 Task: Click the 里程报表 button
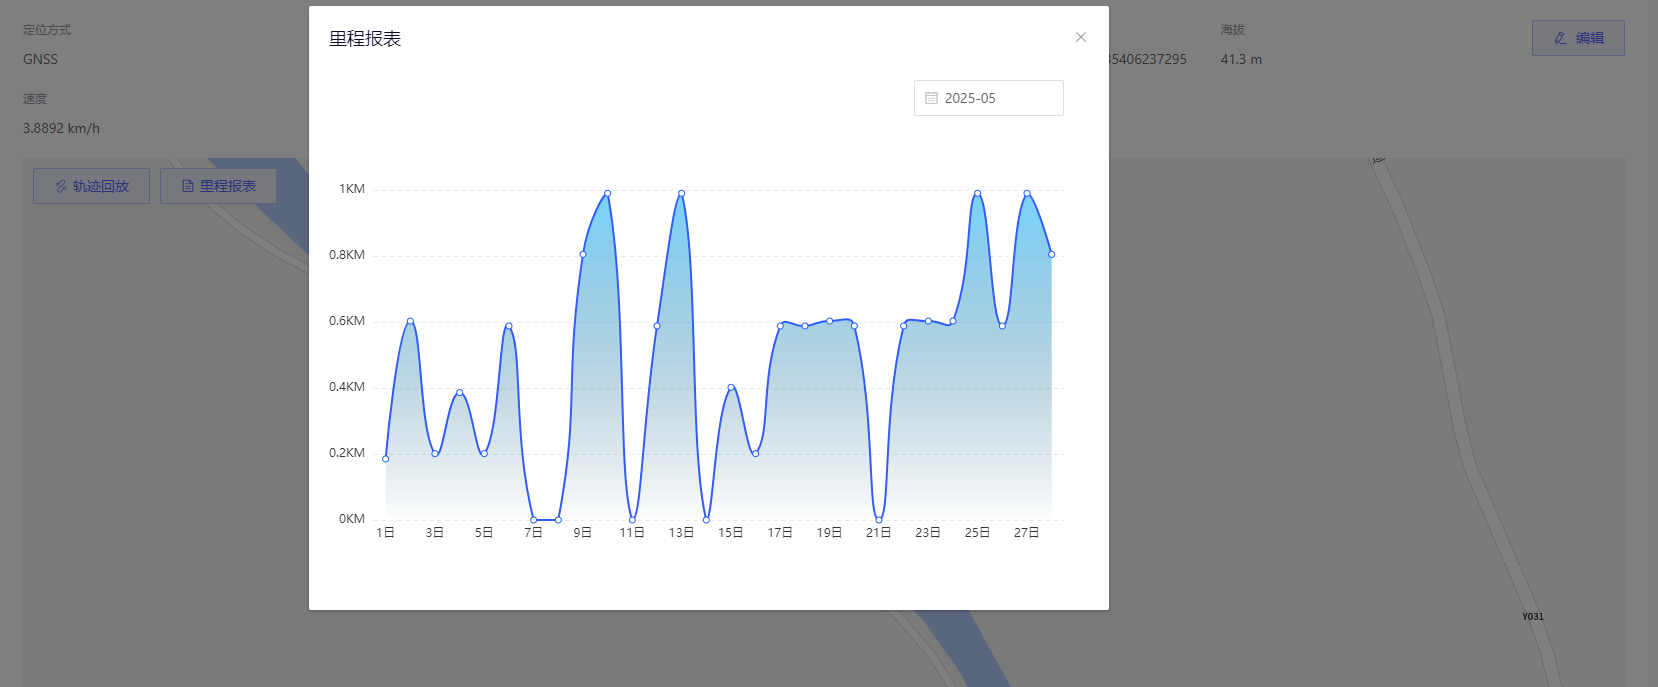pyautogui.click(x=218, y=186)
